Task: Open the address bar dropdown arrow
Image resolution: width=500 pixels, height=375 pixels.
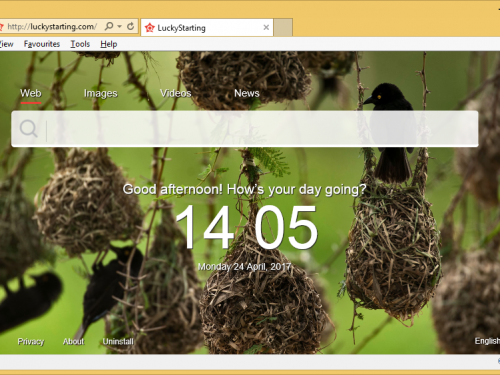Action: 119,26
